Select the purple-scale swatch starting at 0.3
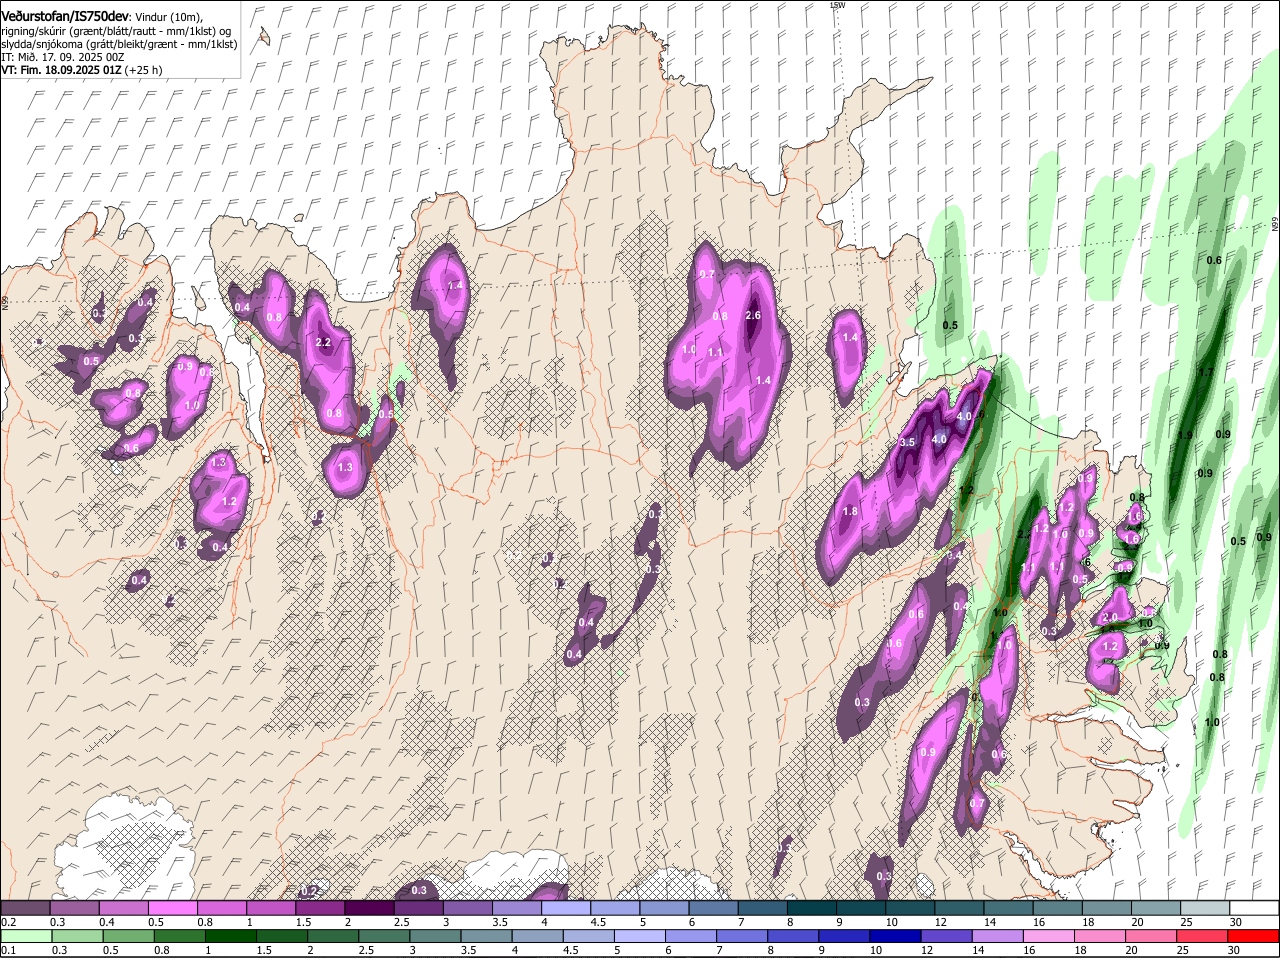1280x958 pixels. pos(74,907)
